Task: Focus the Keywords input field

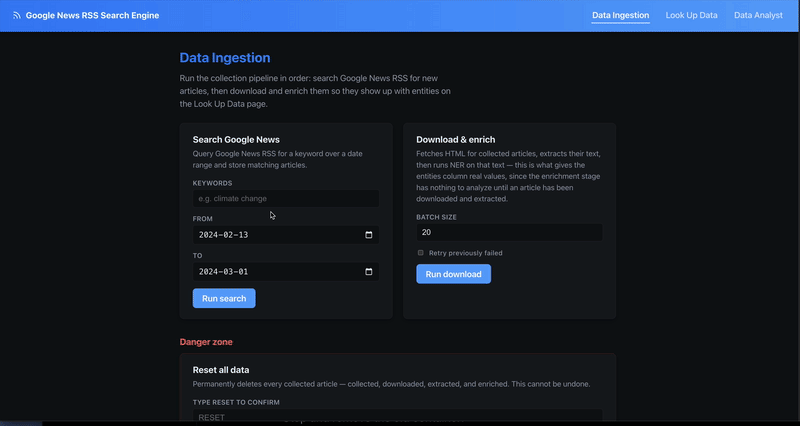Action: coord(286,198)
